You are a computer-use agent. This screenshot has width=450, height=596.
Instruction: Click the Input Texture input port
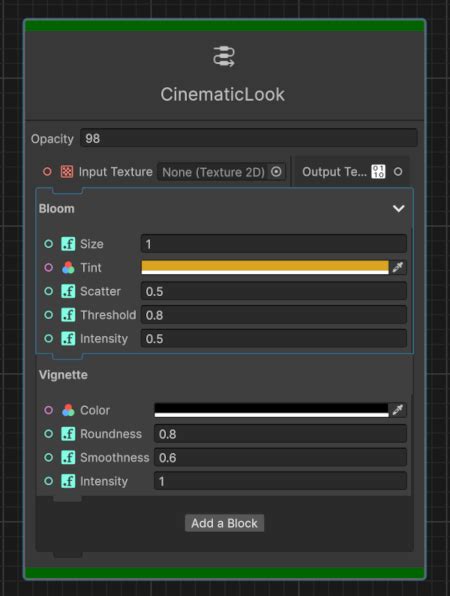coord(47,172)
